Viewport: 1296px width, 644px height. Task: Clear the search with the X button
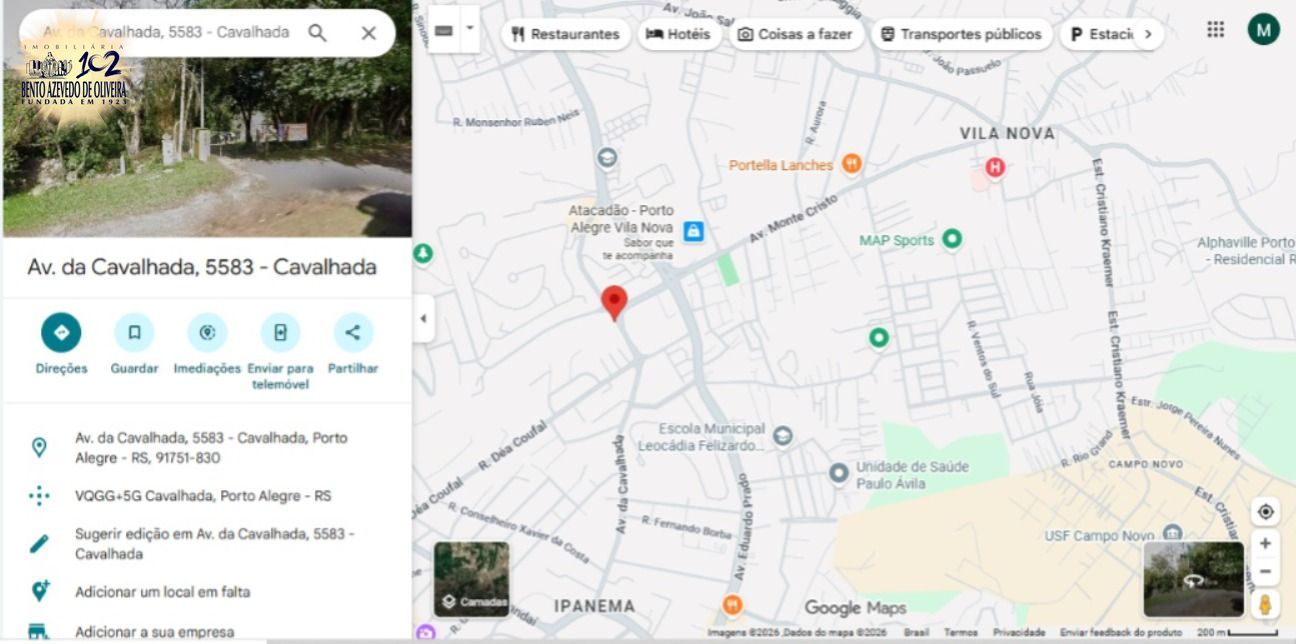point(368,33)
